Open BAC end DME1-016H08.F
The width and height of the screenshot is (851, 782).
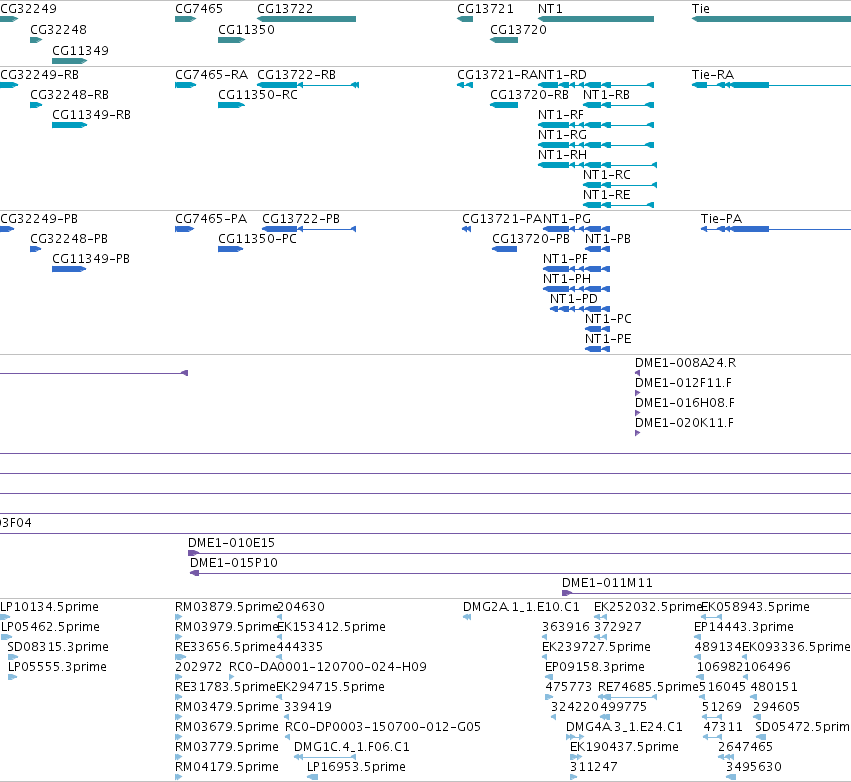[684, 403]
